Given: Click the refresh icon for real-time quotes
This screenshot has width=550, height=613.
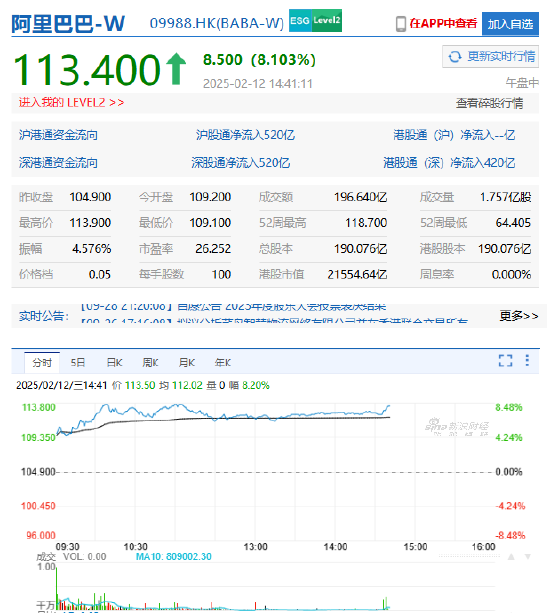Looking at the screenshot, I should click(455, 57).
